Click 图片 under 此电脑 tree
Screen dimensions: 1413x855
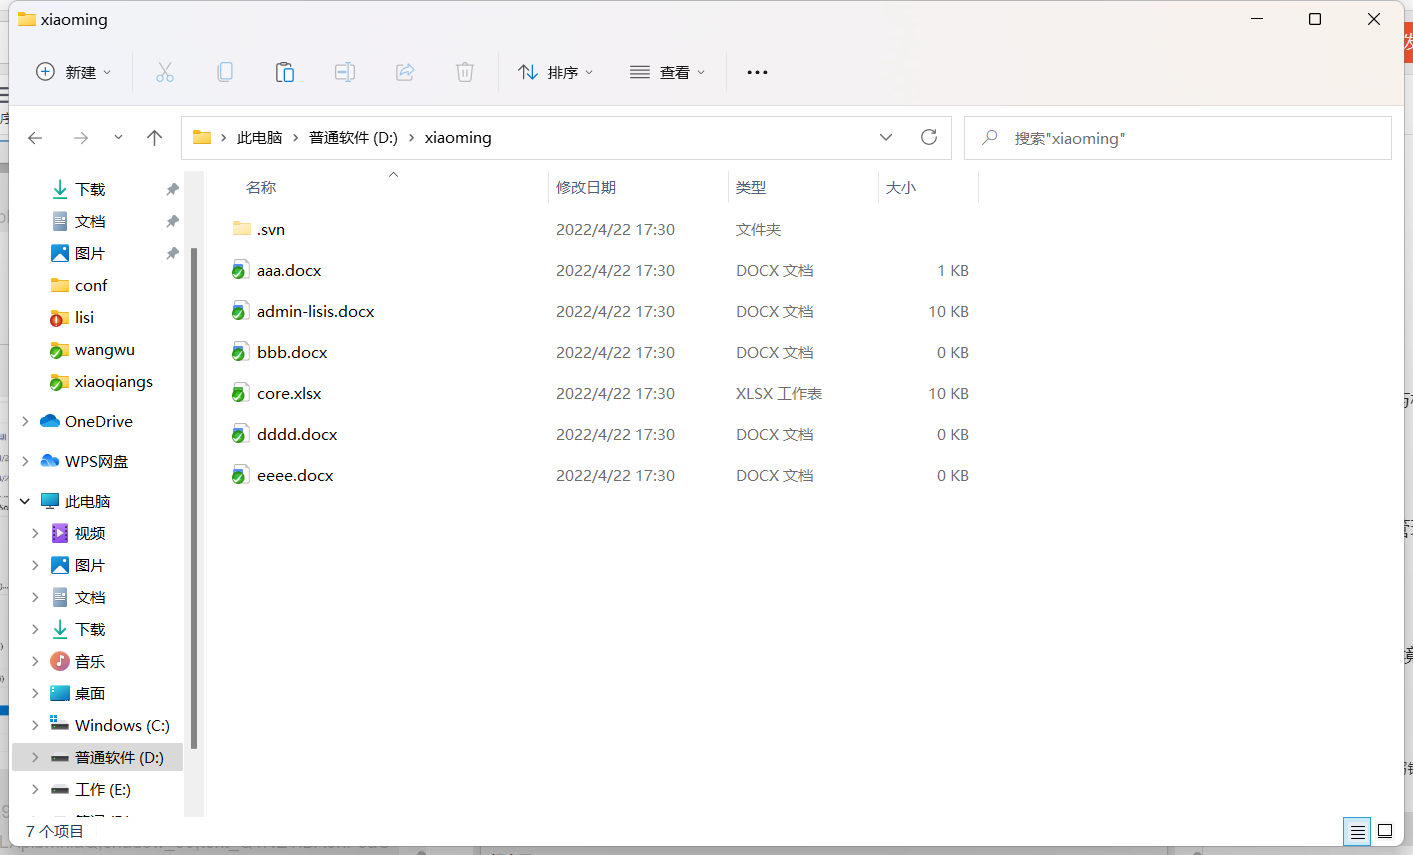(x=78, y=565)
